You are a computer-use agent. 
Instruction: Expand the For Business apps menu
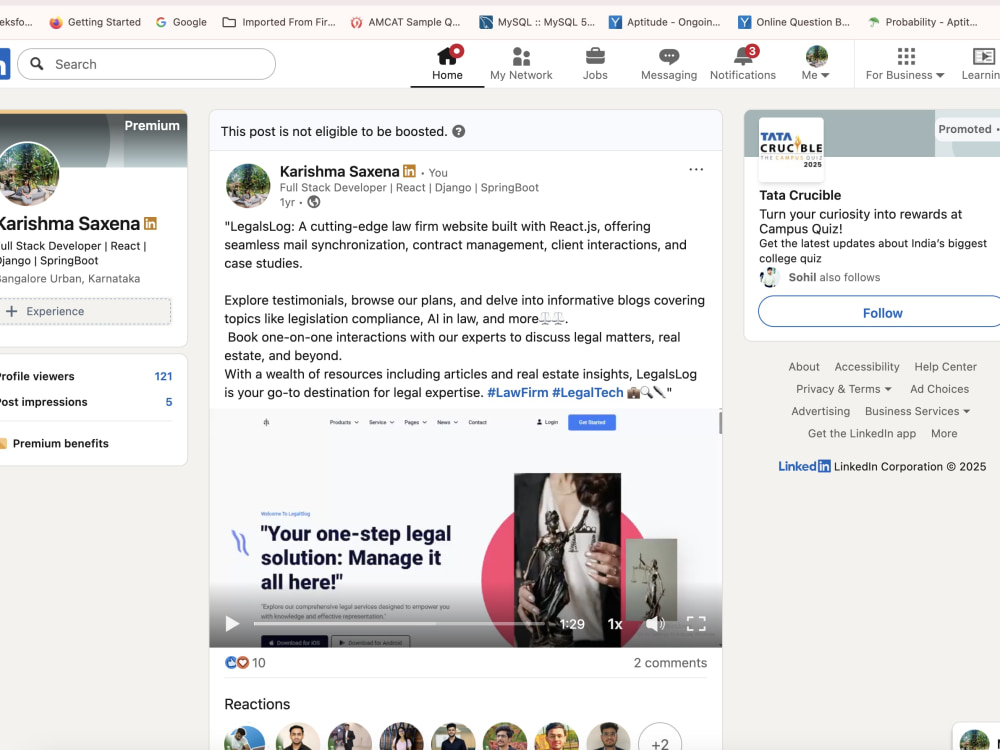[905, 64]
